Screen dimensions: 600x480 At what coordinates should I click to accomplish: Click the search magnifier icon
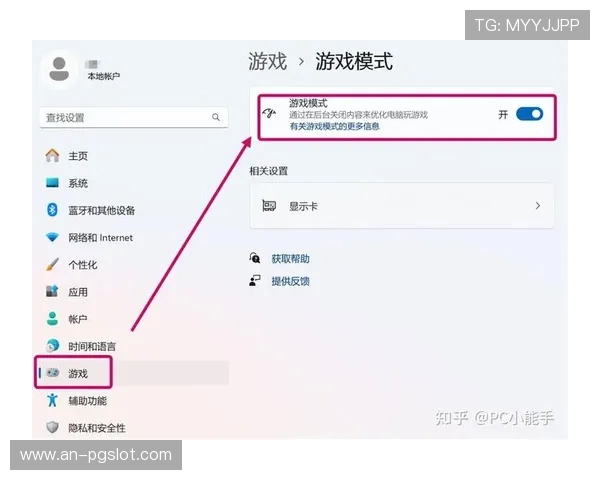[216, 117]
